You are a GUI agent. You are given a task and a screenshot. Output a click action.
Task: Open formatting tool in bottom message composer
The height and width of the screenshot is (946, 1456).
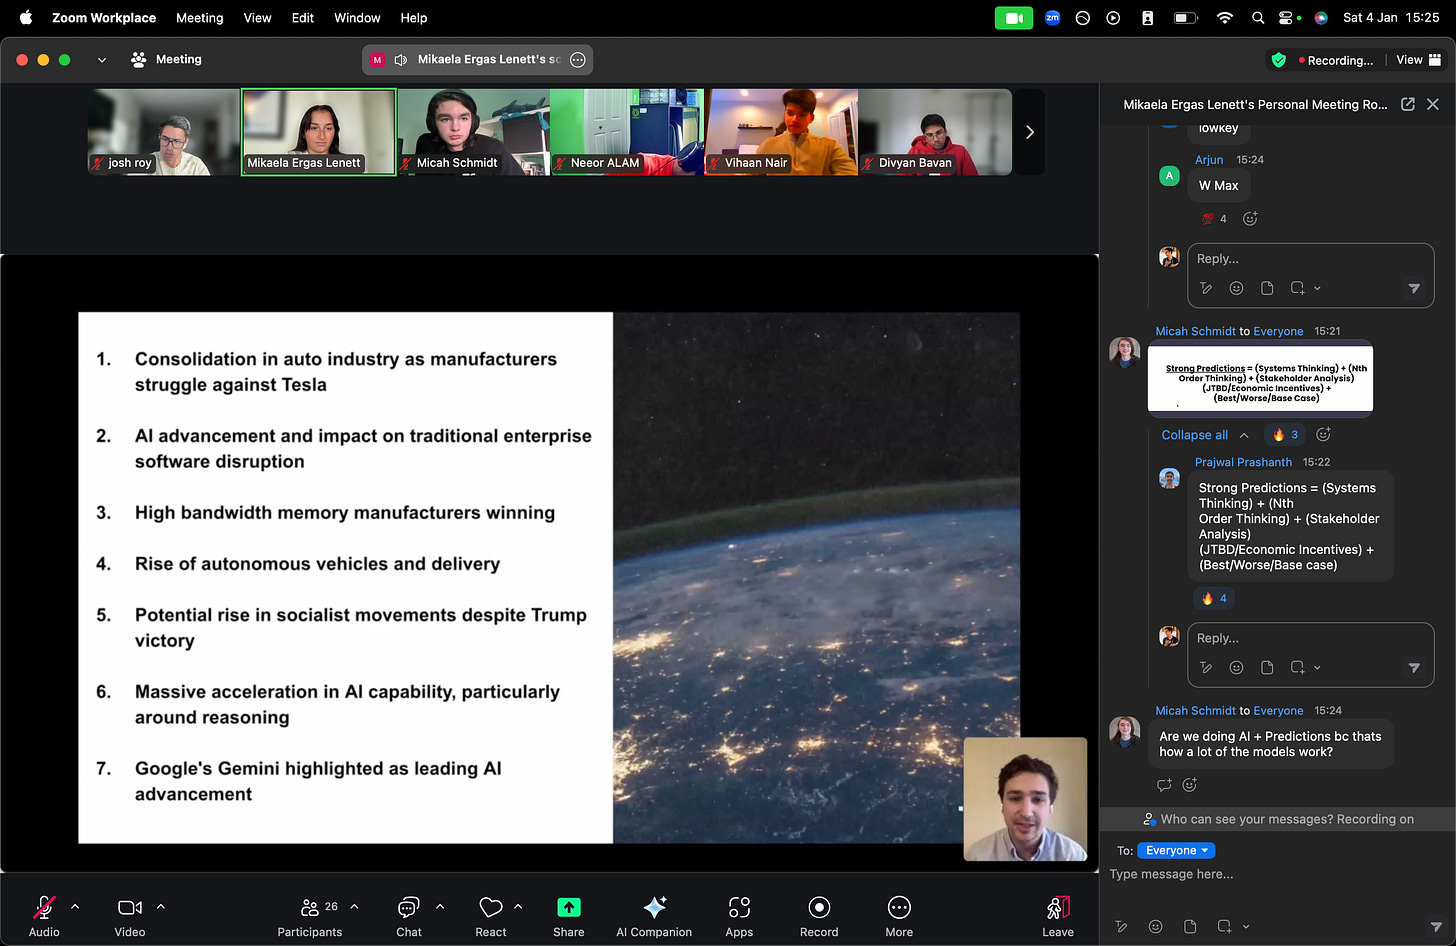coord(1121,927)
